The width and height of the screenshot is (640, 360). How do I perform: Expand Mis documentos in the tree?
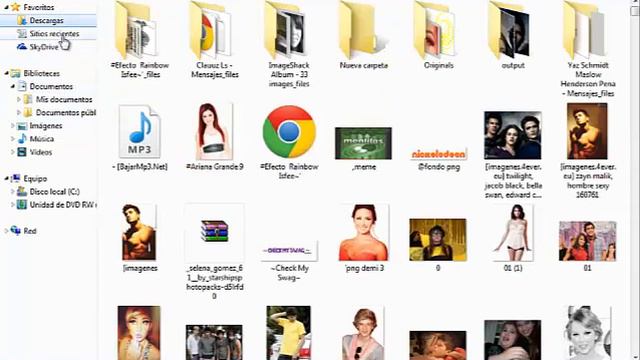(19, 100)
